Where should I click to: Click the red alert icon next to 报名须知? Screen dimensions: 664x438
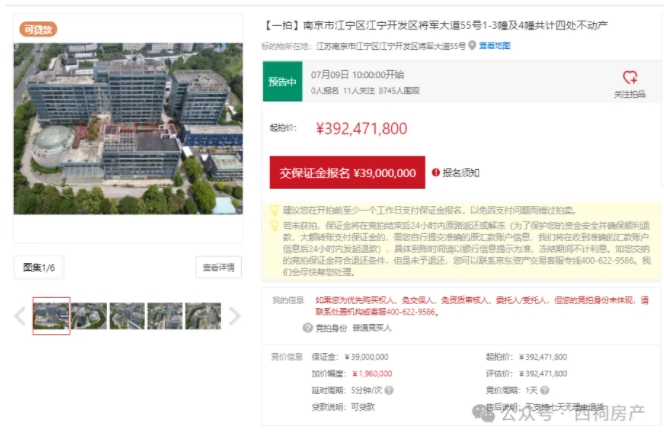coord(435,173)
